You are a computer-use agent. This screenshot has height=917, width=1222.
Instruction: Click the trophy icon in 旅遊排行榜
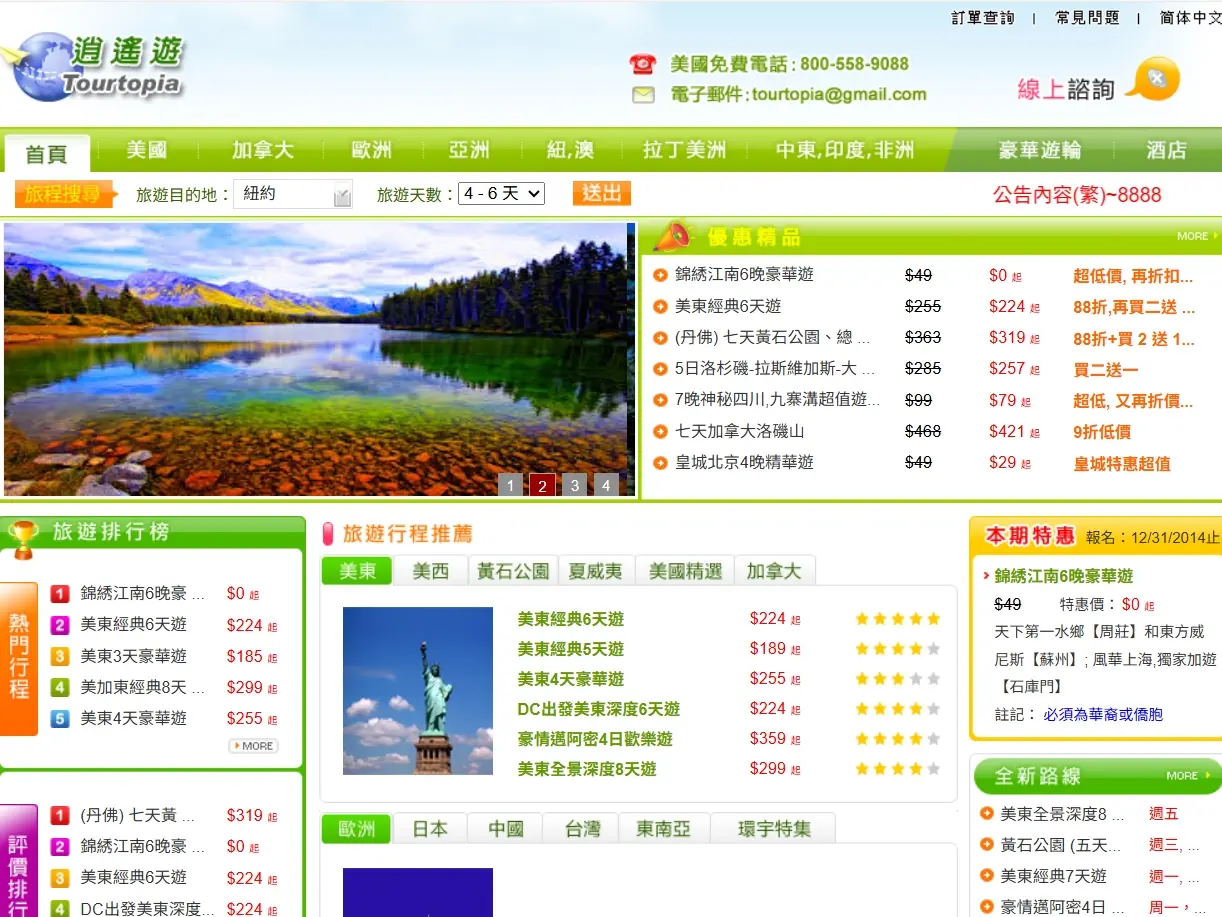click(x=22, y=536)
